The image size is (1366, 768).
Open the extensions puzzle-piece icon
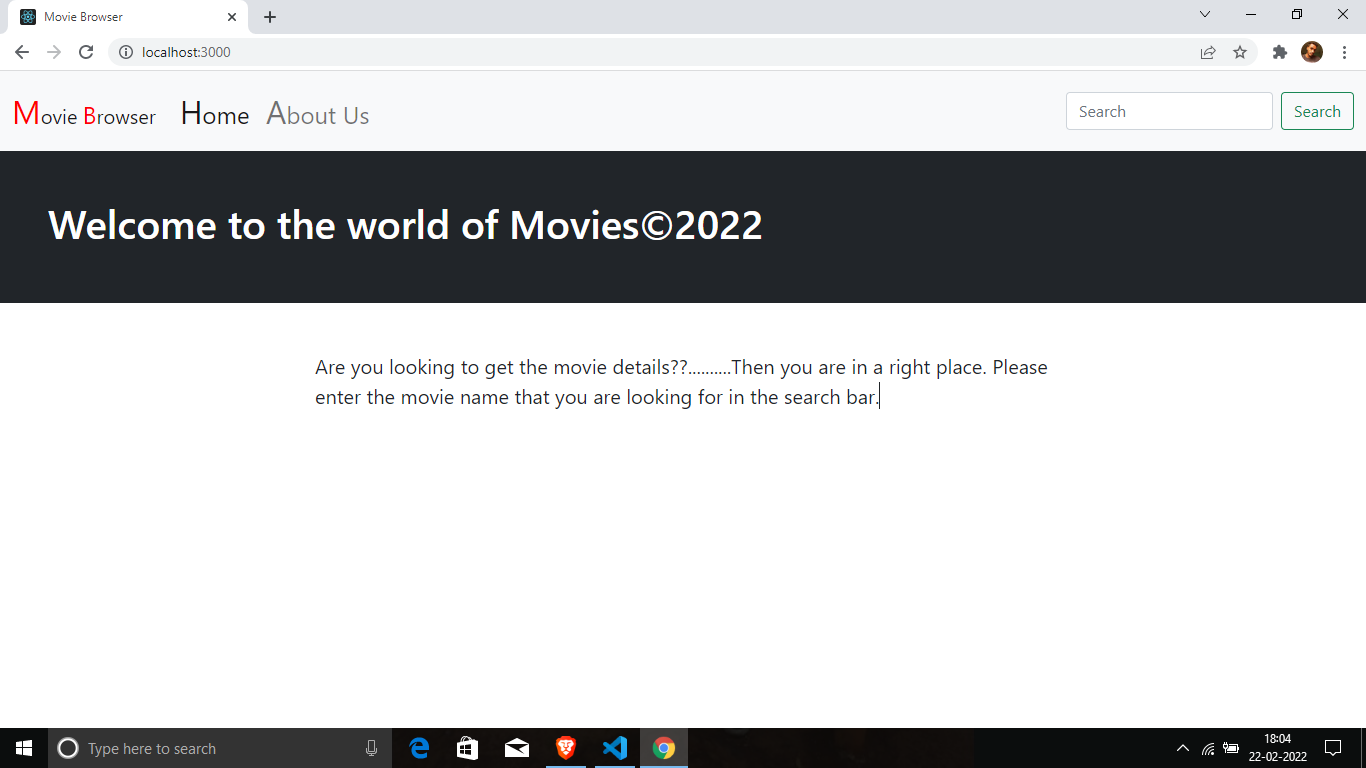point(1280,52)
